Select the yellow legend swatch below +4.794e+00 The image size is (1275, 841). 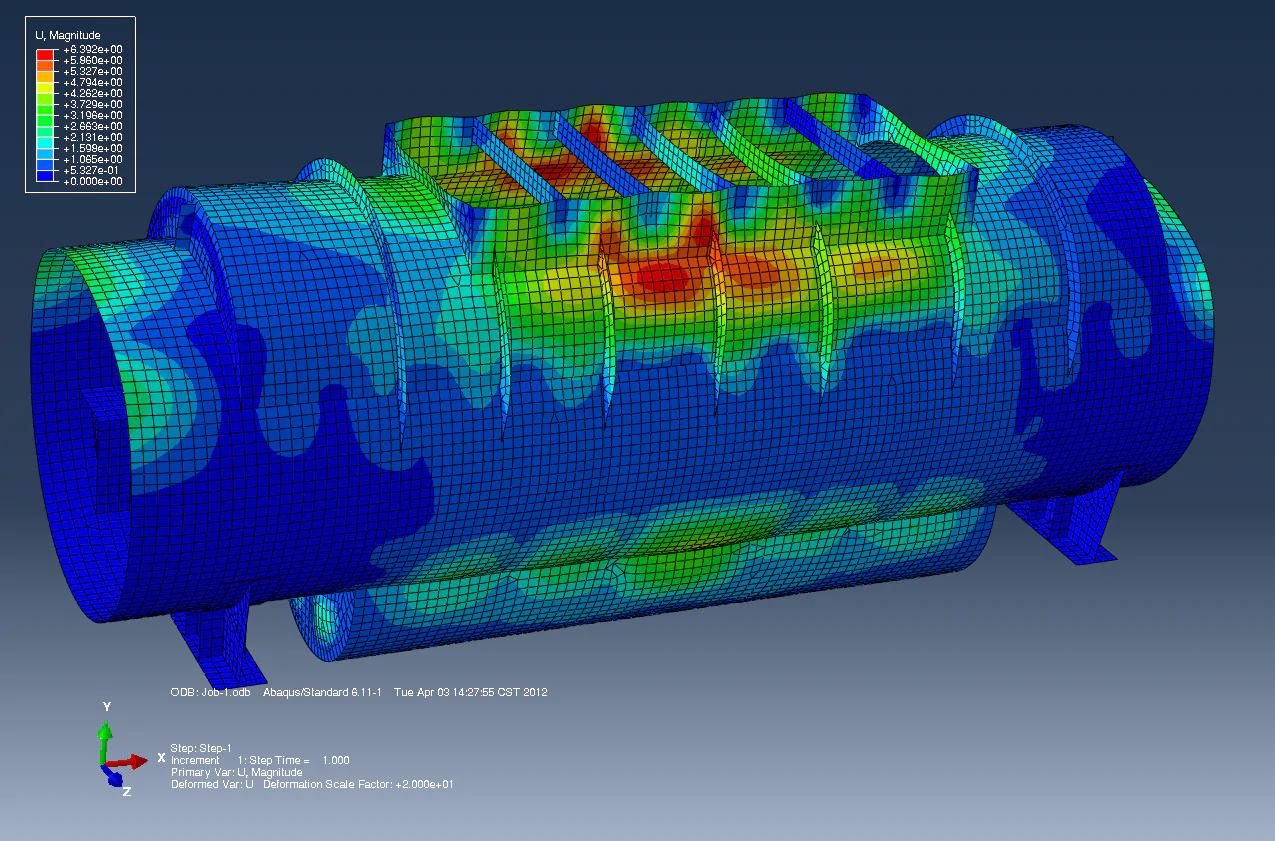point(45,88)
